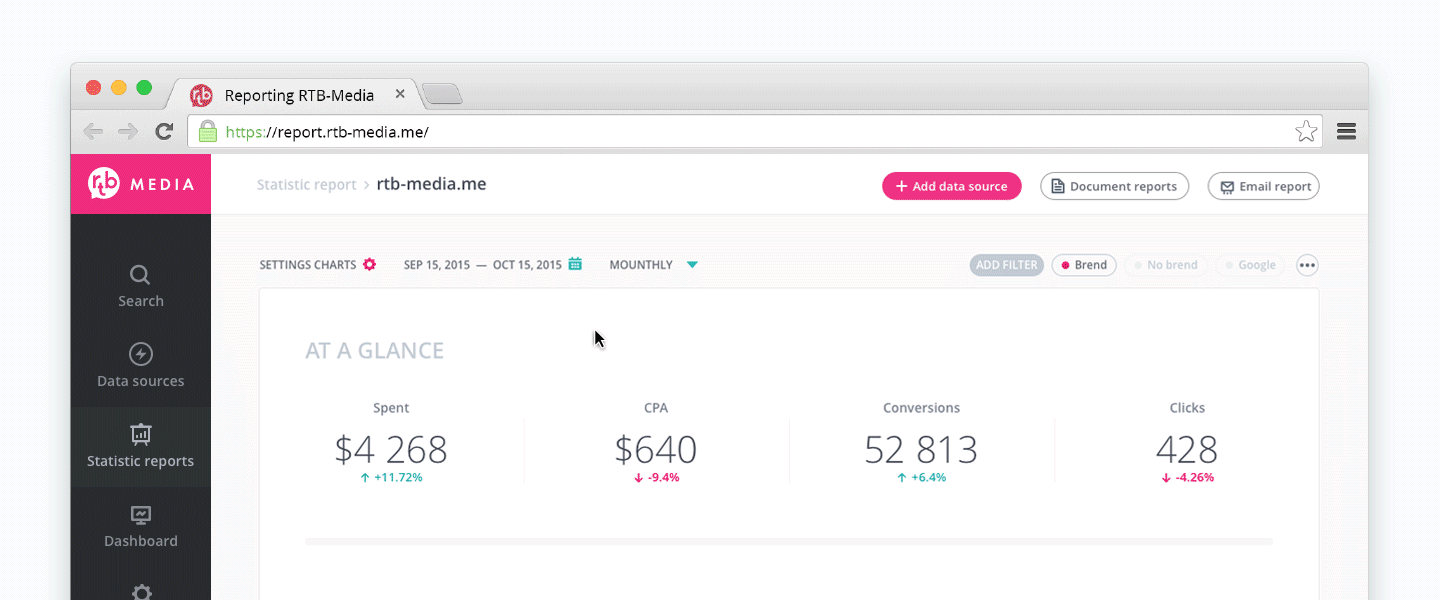Click the RTB Media logo
Screen dimensions: 1440x600
[x=141, y=184]
